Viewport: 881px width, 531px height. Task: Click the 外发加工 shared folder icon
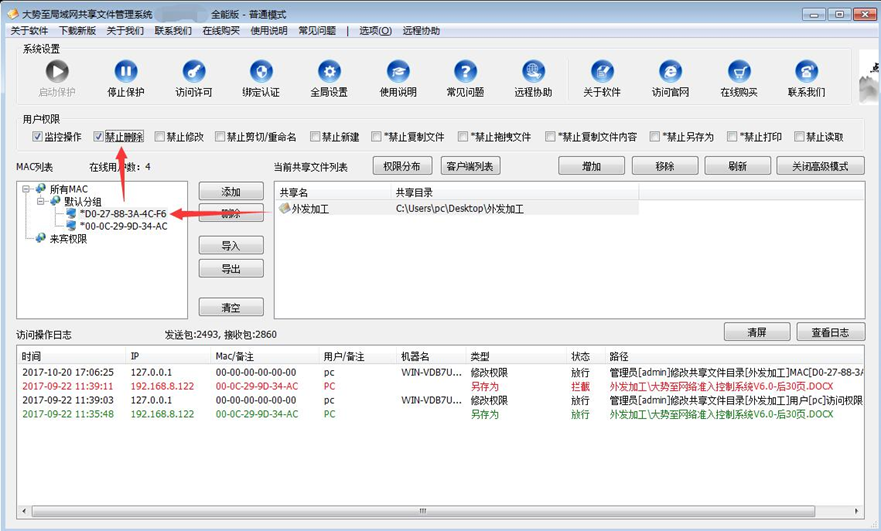[x=284, y=208]
